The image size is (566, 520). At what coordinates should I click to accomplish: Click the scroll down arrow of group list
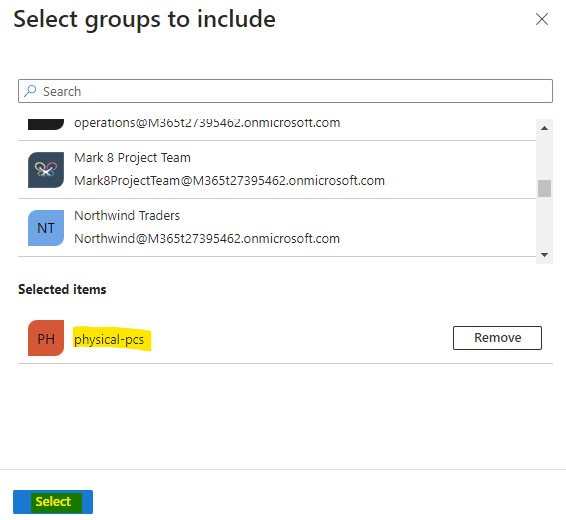(x=544, y=255)
